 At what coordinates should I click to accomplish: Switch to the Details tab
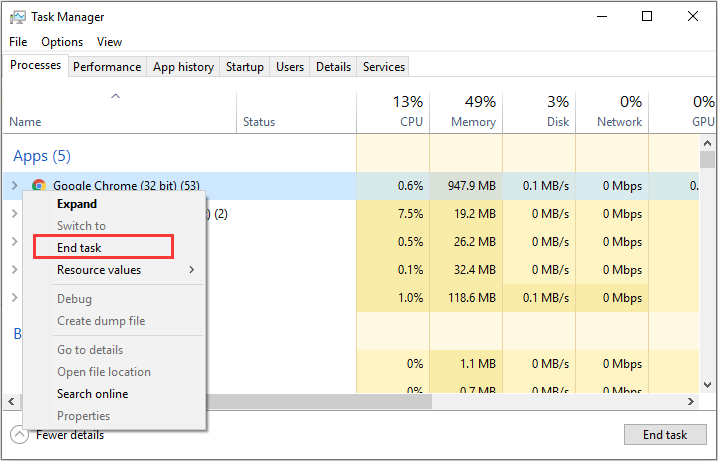click(x=333, y=67)
